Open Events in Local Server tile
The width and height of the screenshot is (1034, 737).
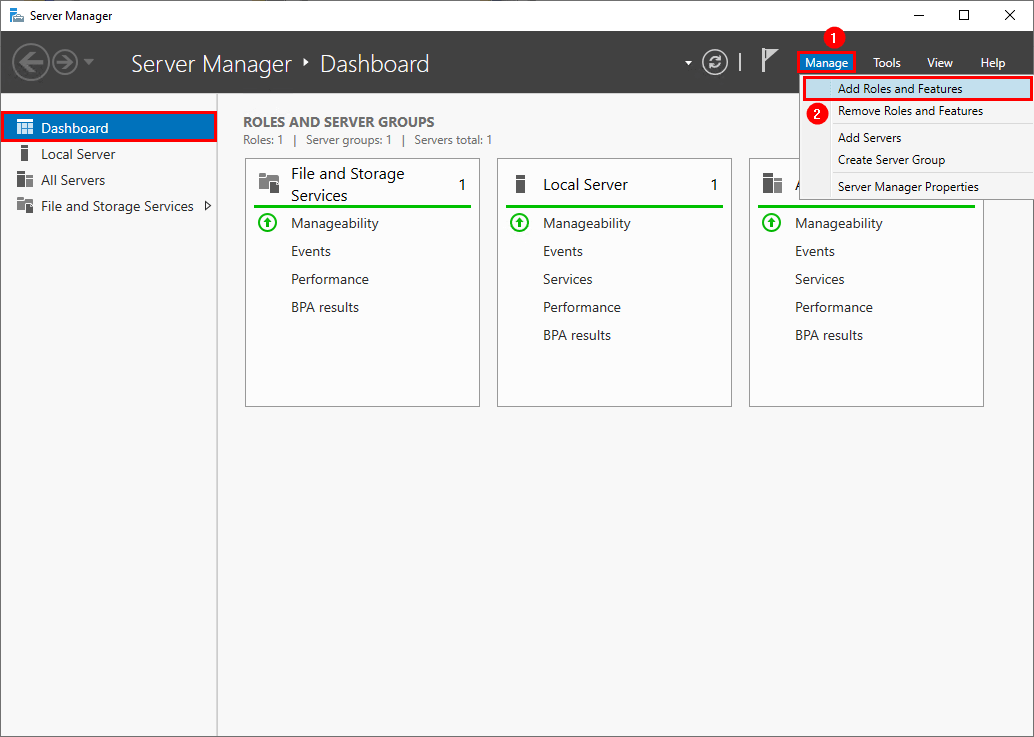point(563,251)
